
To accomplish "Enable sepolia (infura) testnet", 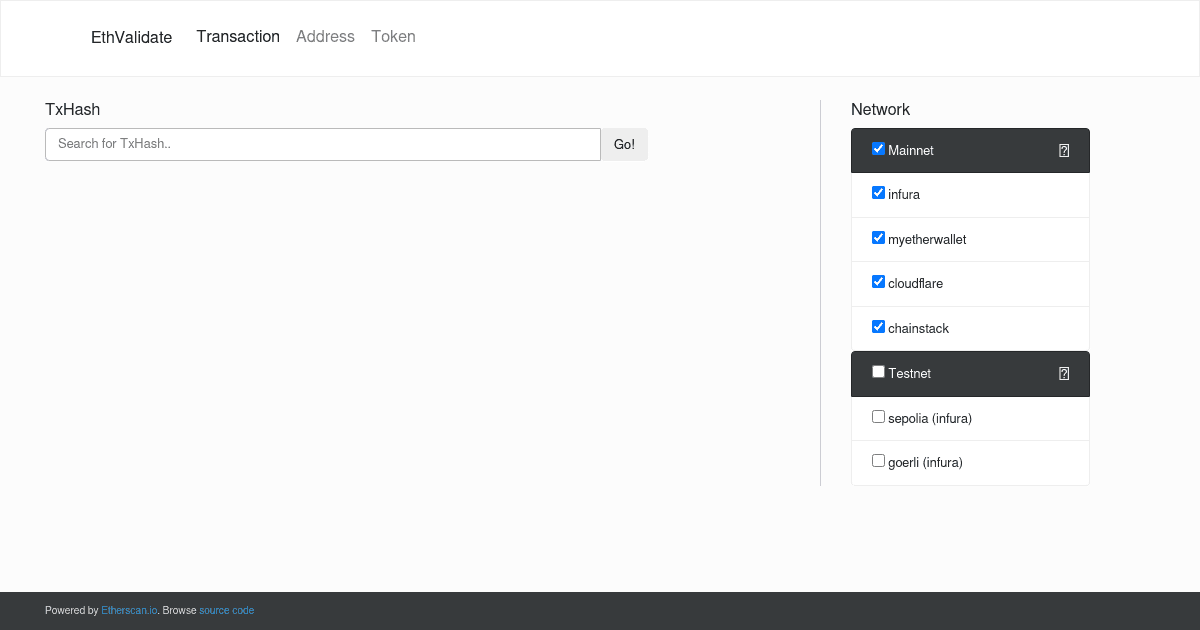I will (878, 416).
